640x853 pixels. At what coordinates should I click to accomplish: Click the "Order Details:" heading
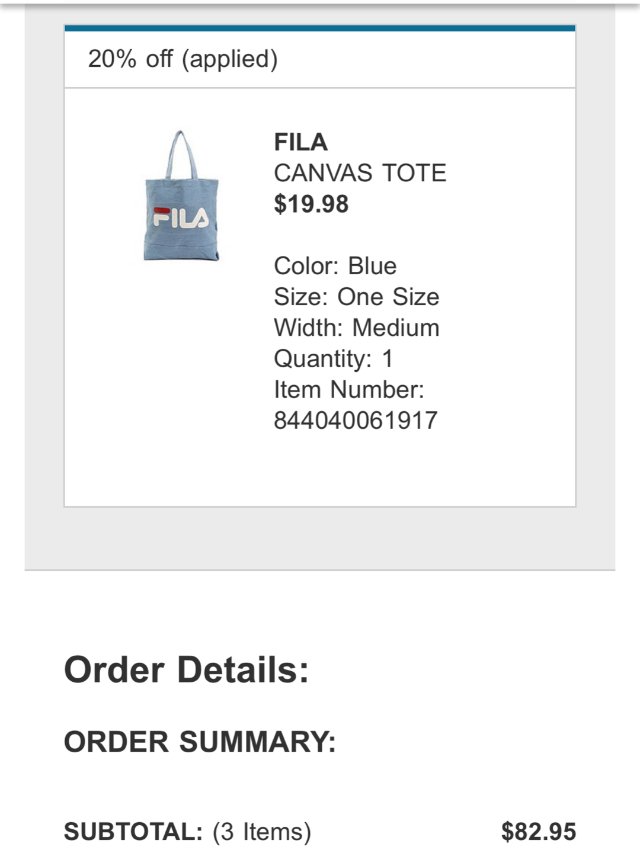pos(187,669)
